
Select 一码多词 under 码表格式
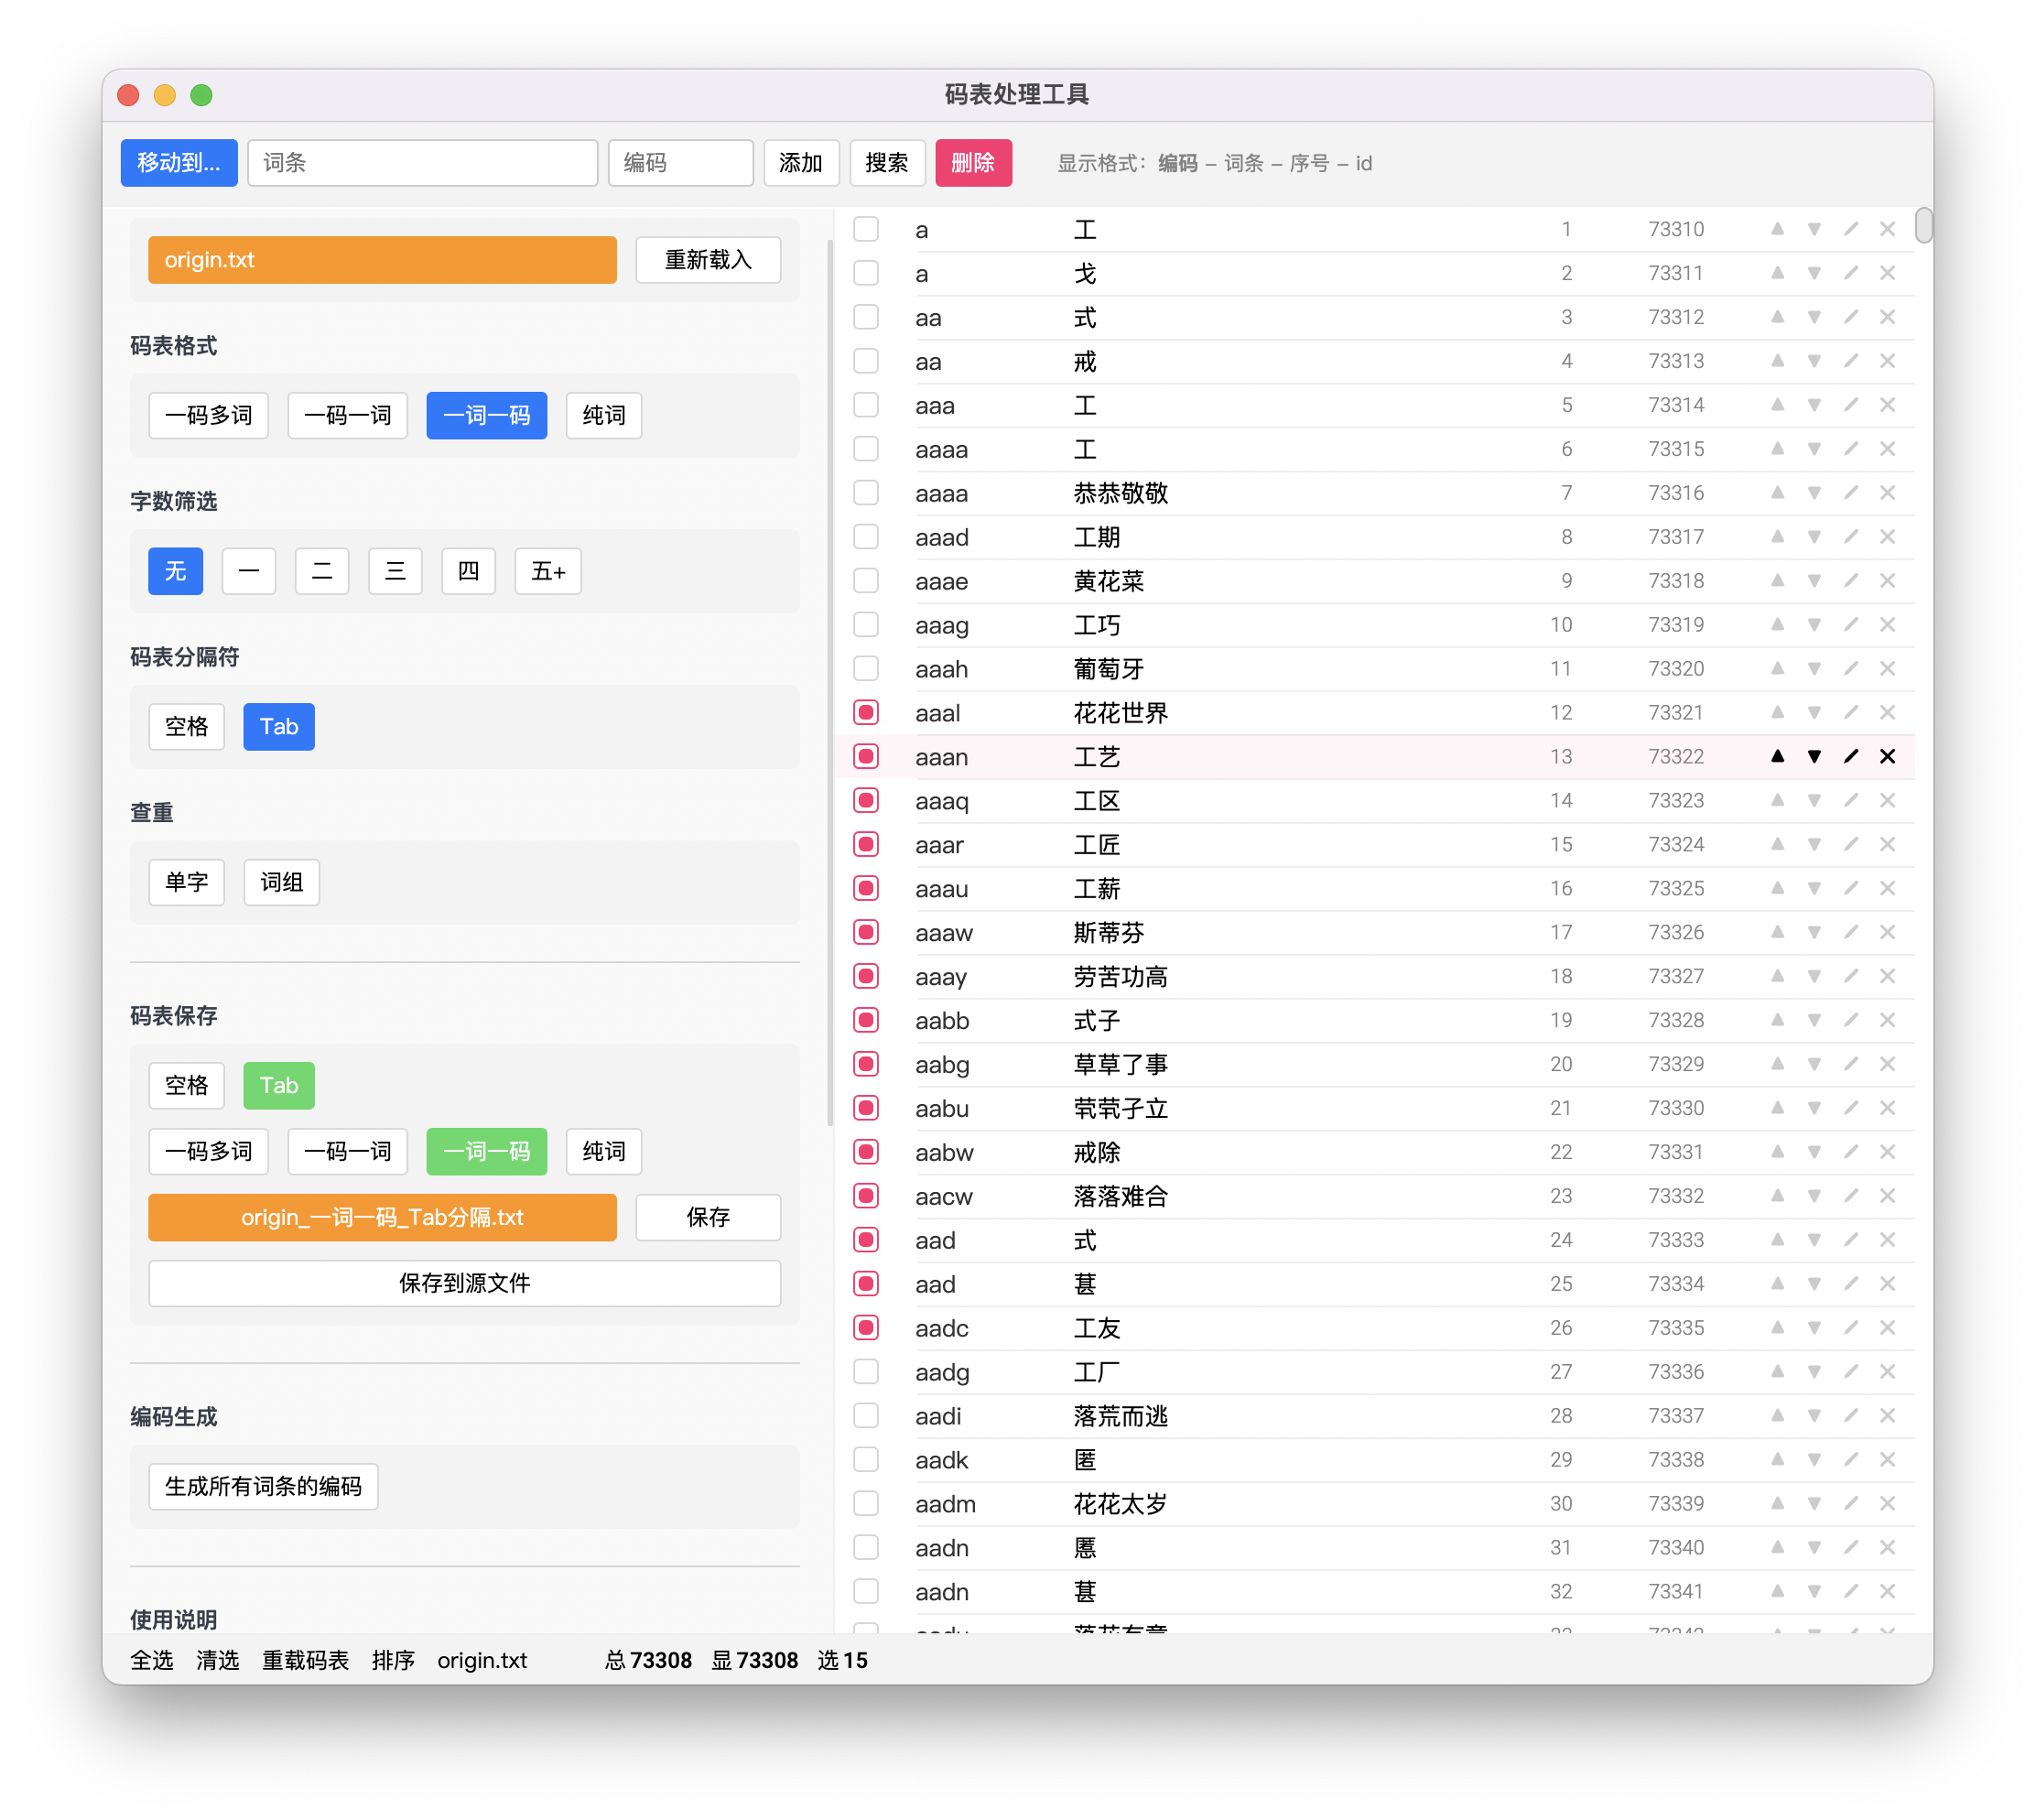[209, 415]
